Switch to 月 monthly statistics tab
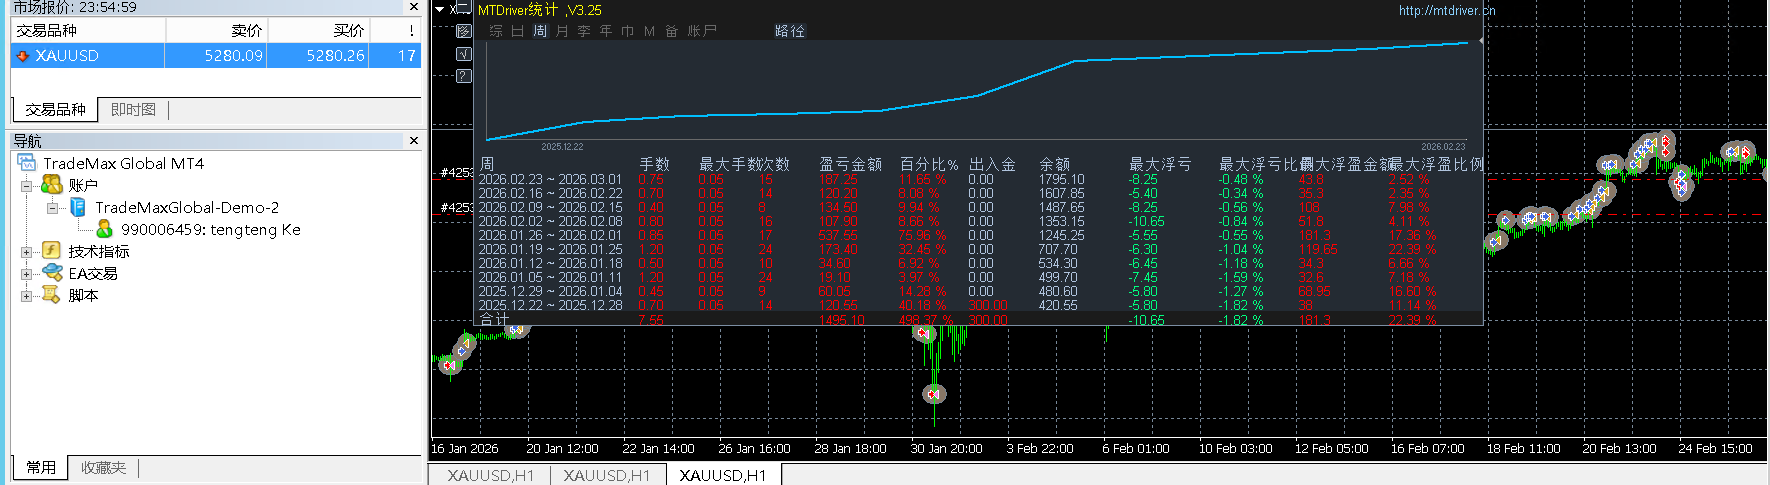Viewport: 1770px width, 485px height. click(562, 31)
